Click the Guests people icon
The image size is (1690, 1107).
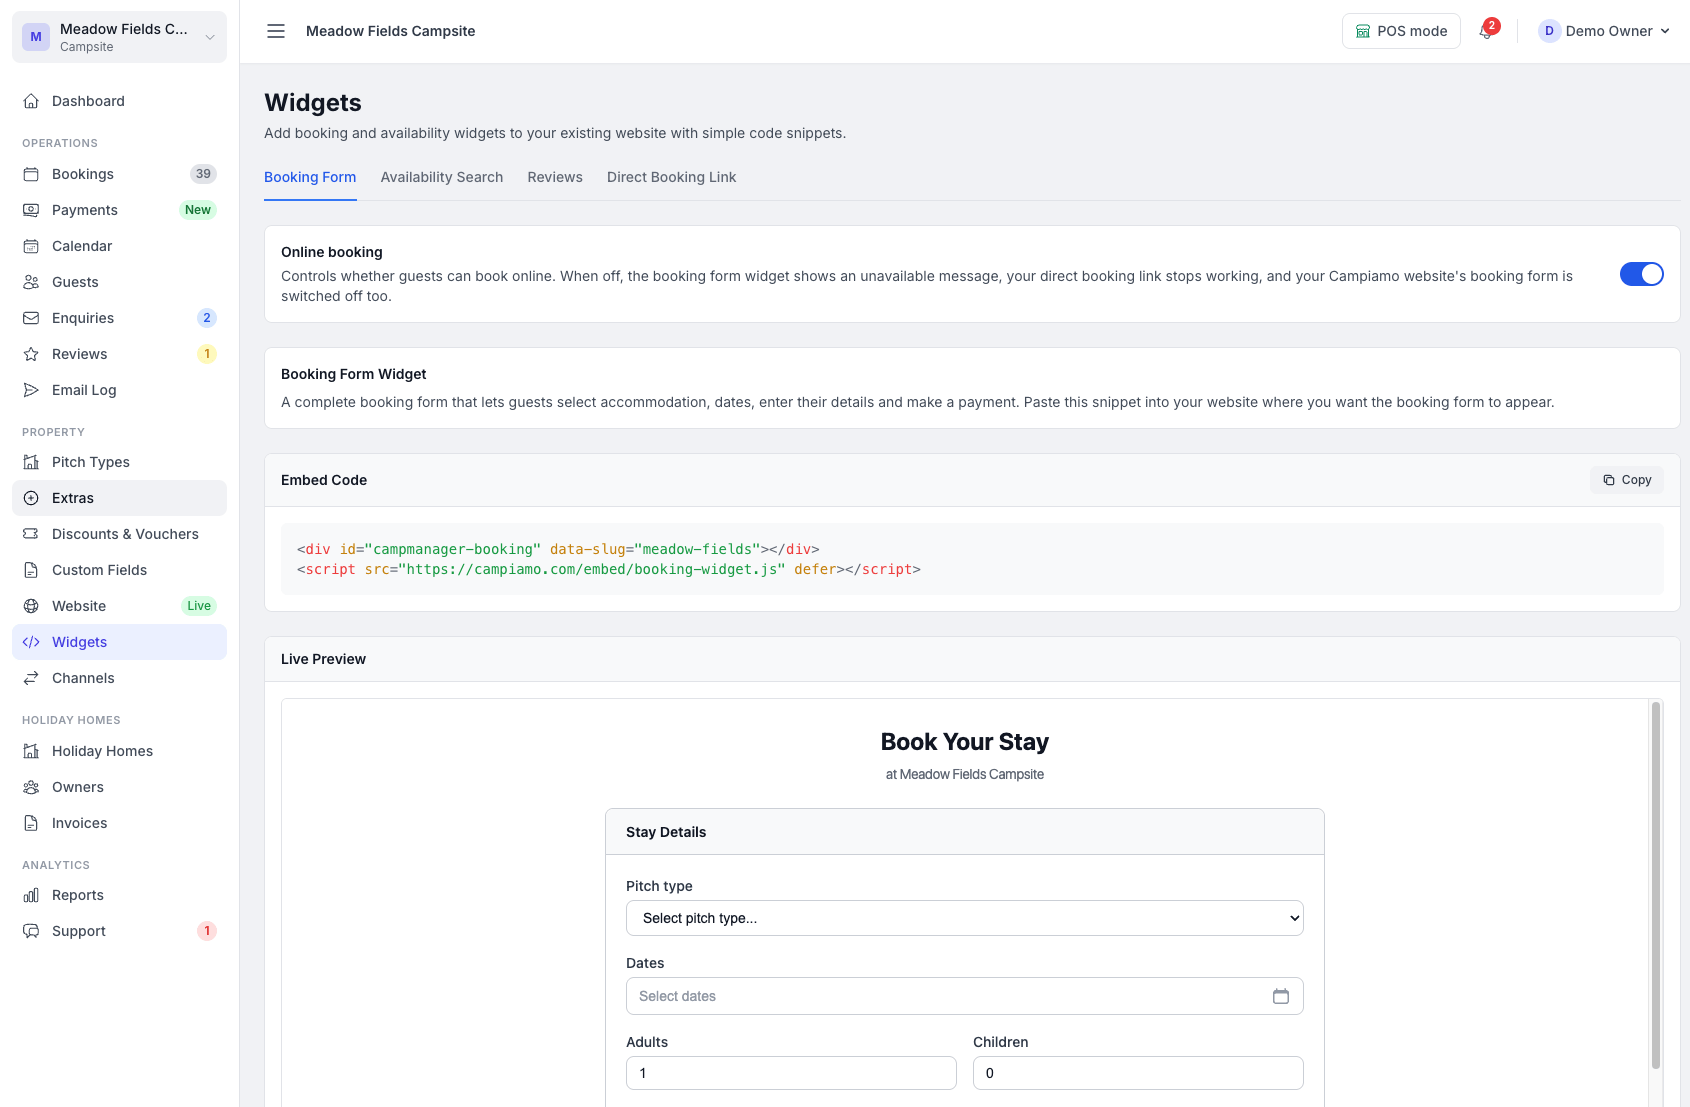pyautogui.click(x=31, y=282)
